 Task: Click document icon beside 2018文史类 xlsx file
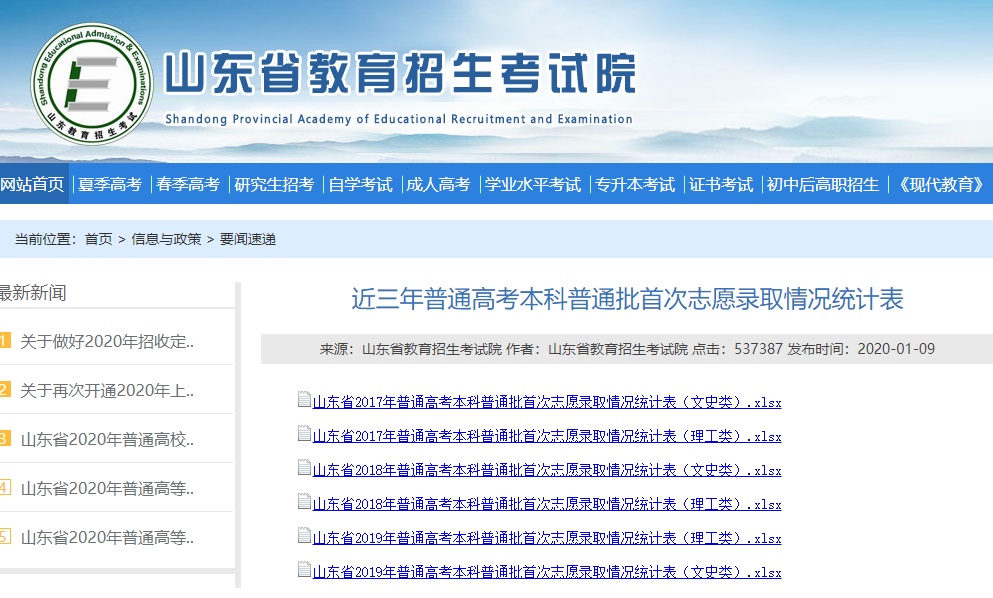pos(302,468)
